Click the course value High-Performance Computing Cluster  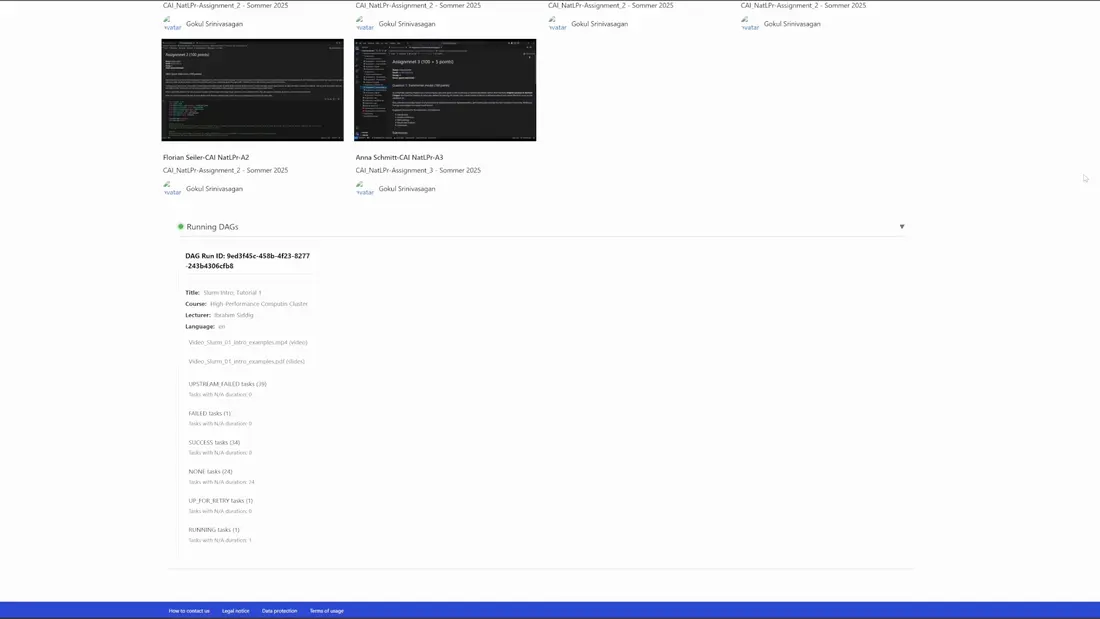(x=259, y=304)
